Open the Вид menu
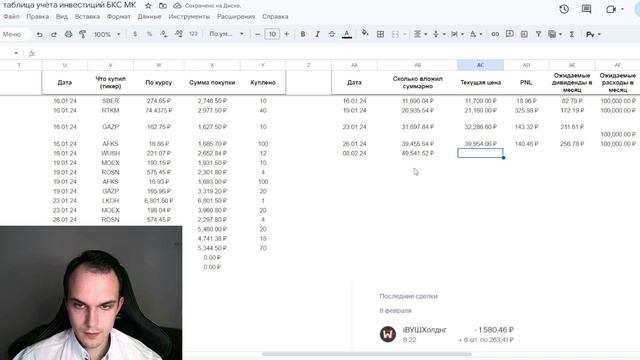The height and width of the screenshot is (360, 640). click(x=62, y=17)
